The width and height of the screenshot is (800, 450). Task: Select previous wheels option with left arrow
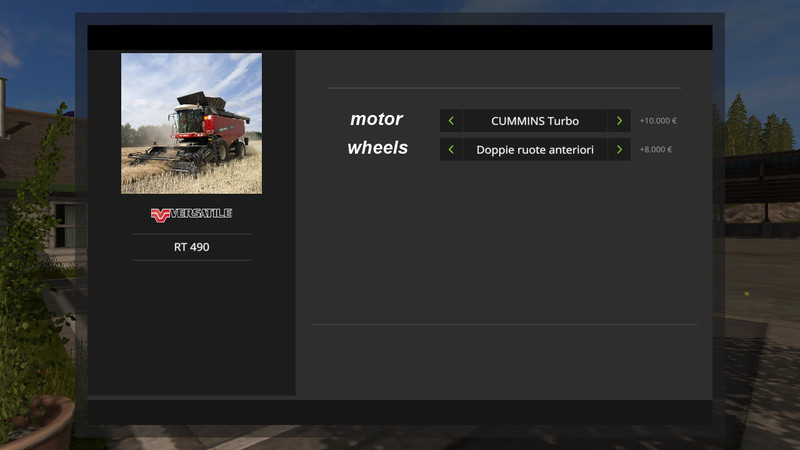point(451,150)
